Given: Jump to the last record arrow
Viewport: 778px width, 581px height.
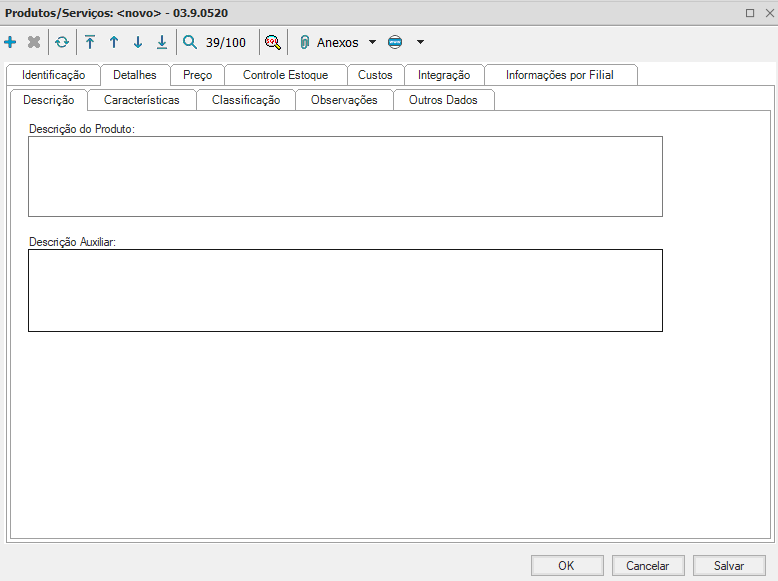Looking at the screenshot, I should pyautogui.click(x=162, y=42).
